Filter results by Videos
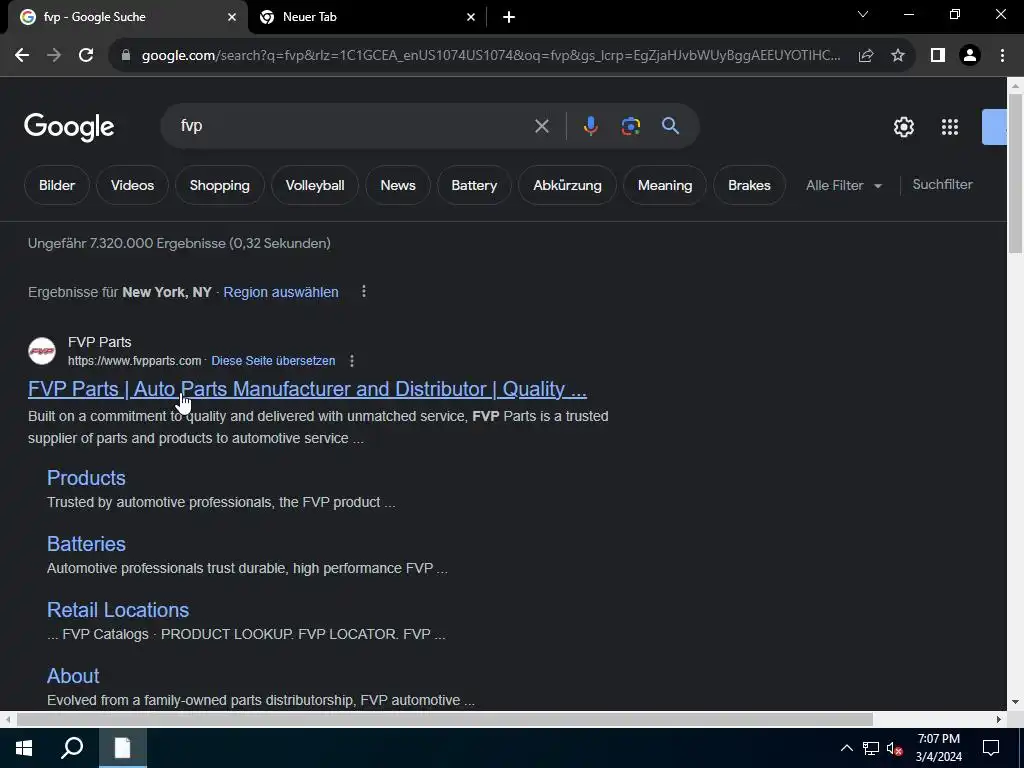The image size is (1024, 768). tap(133, 185)
